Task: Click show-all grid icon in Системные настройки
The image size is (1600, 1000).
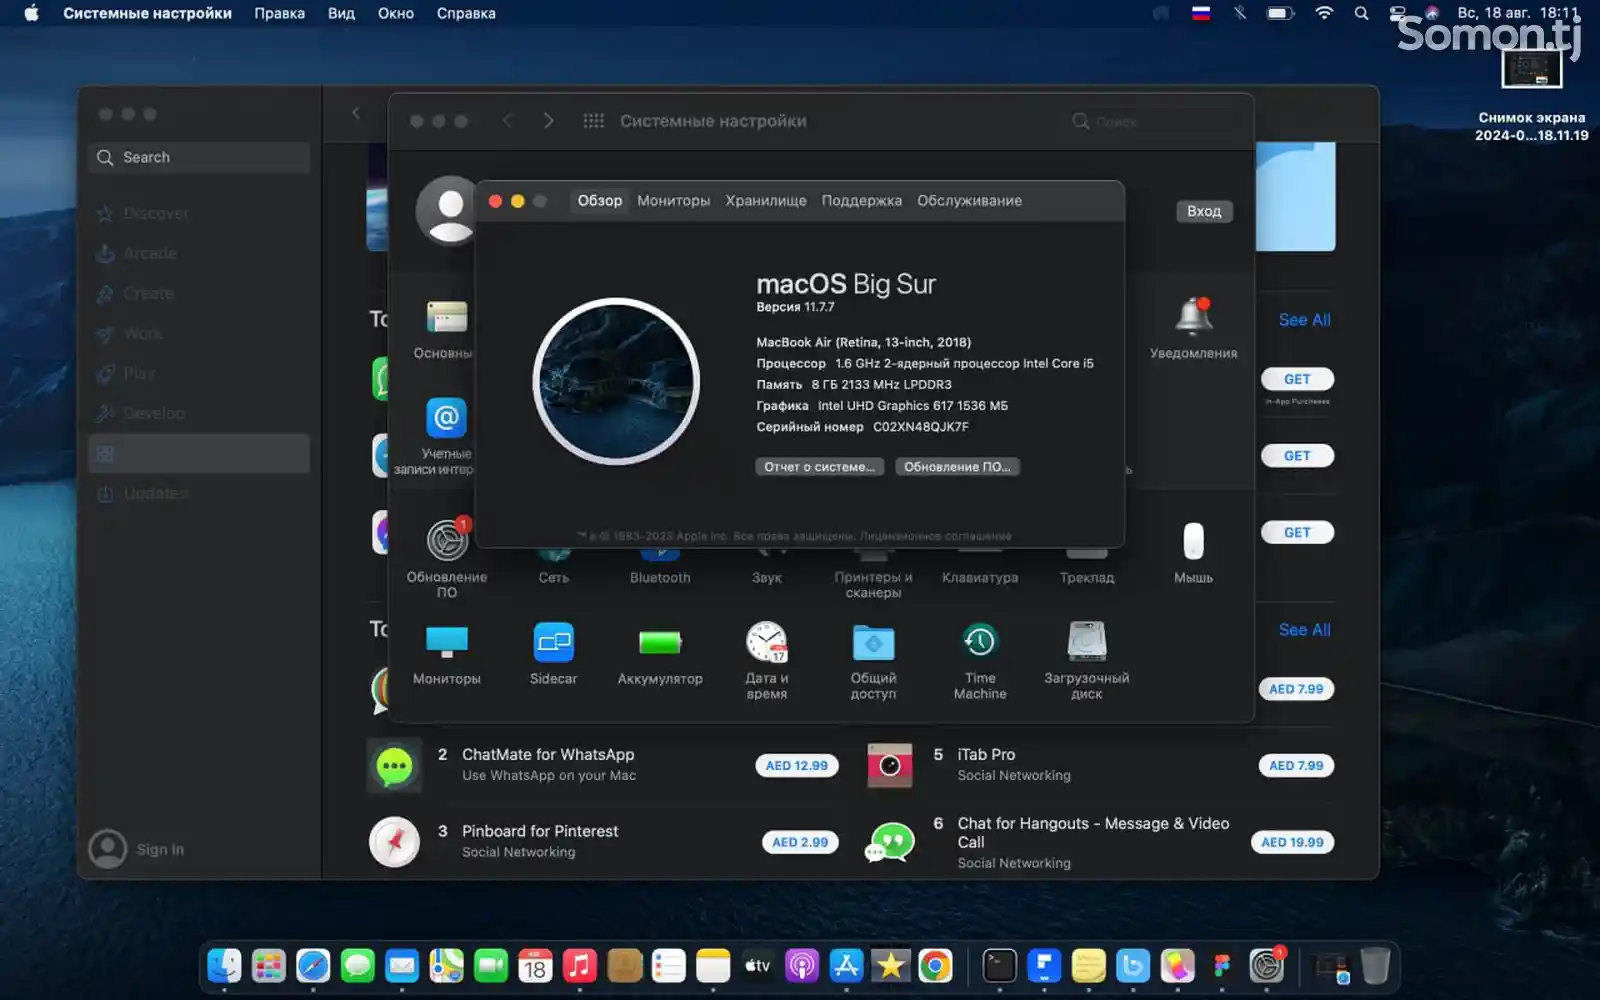Action: tap(593, 121)
